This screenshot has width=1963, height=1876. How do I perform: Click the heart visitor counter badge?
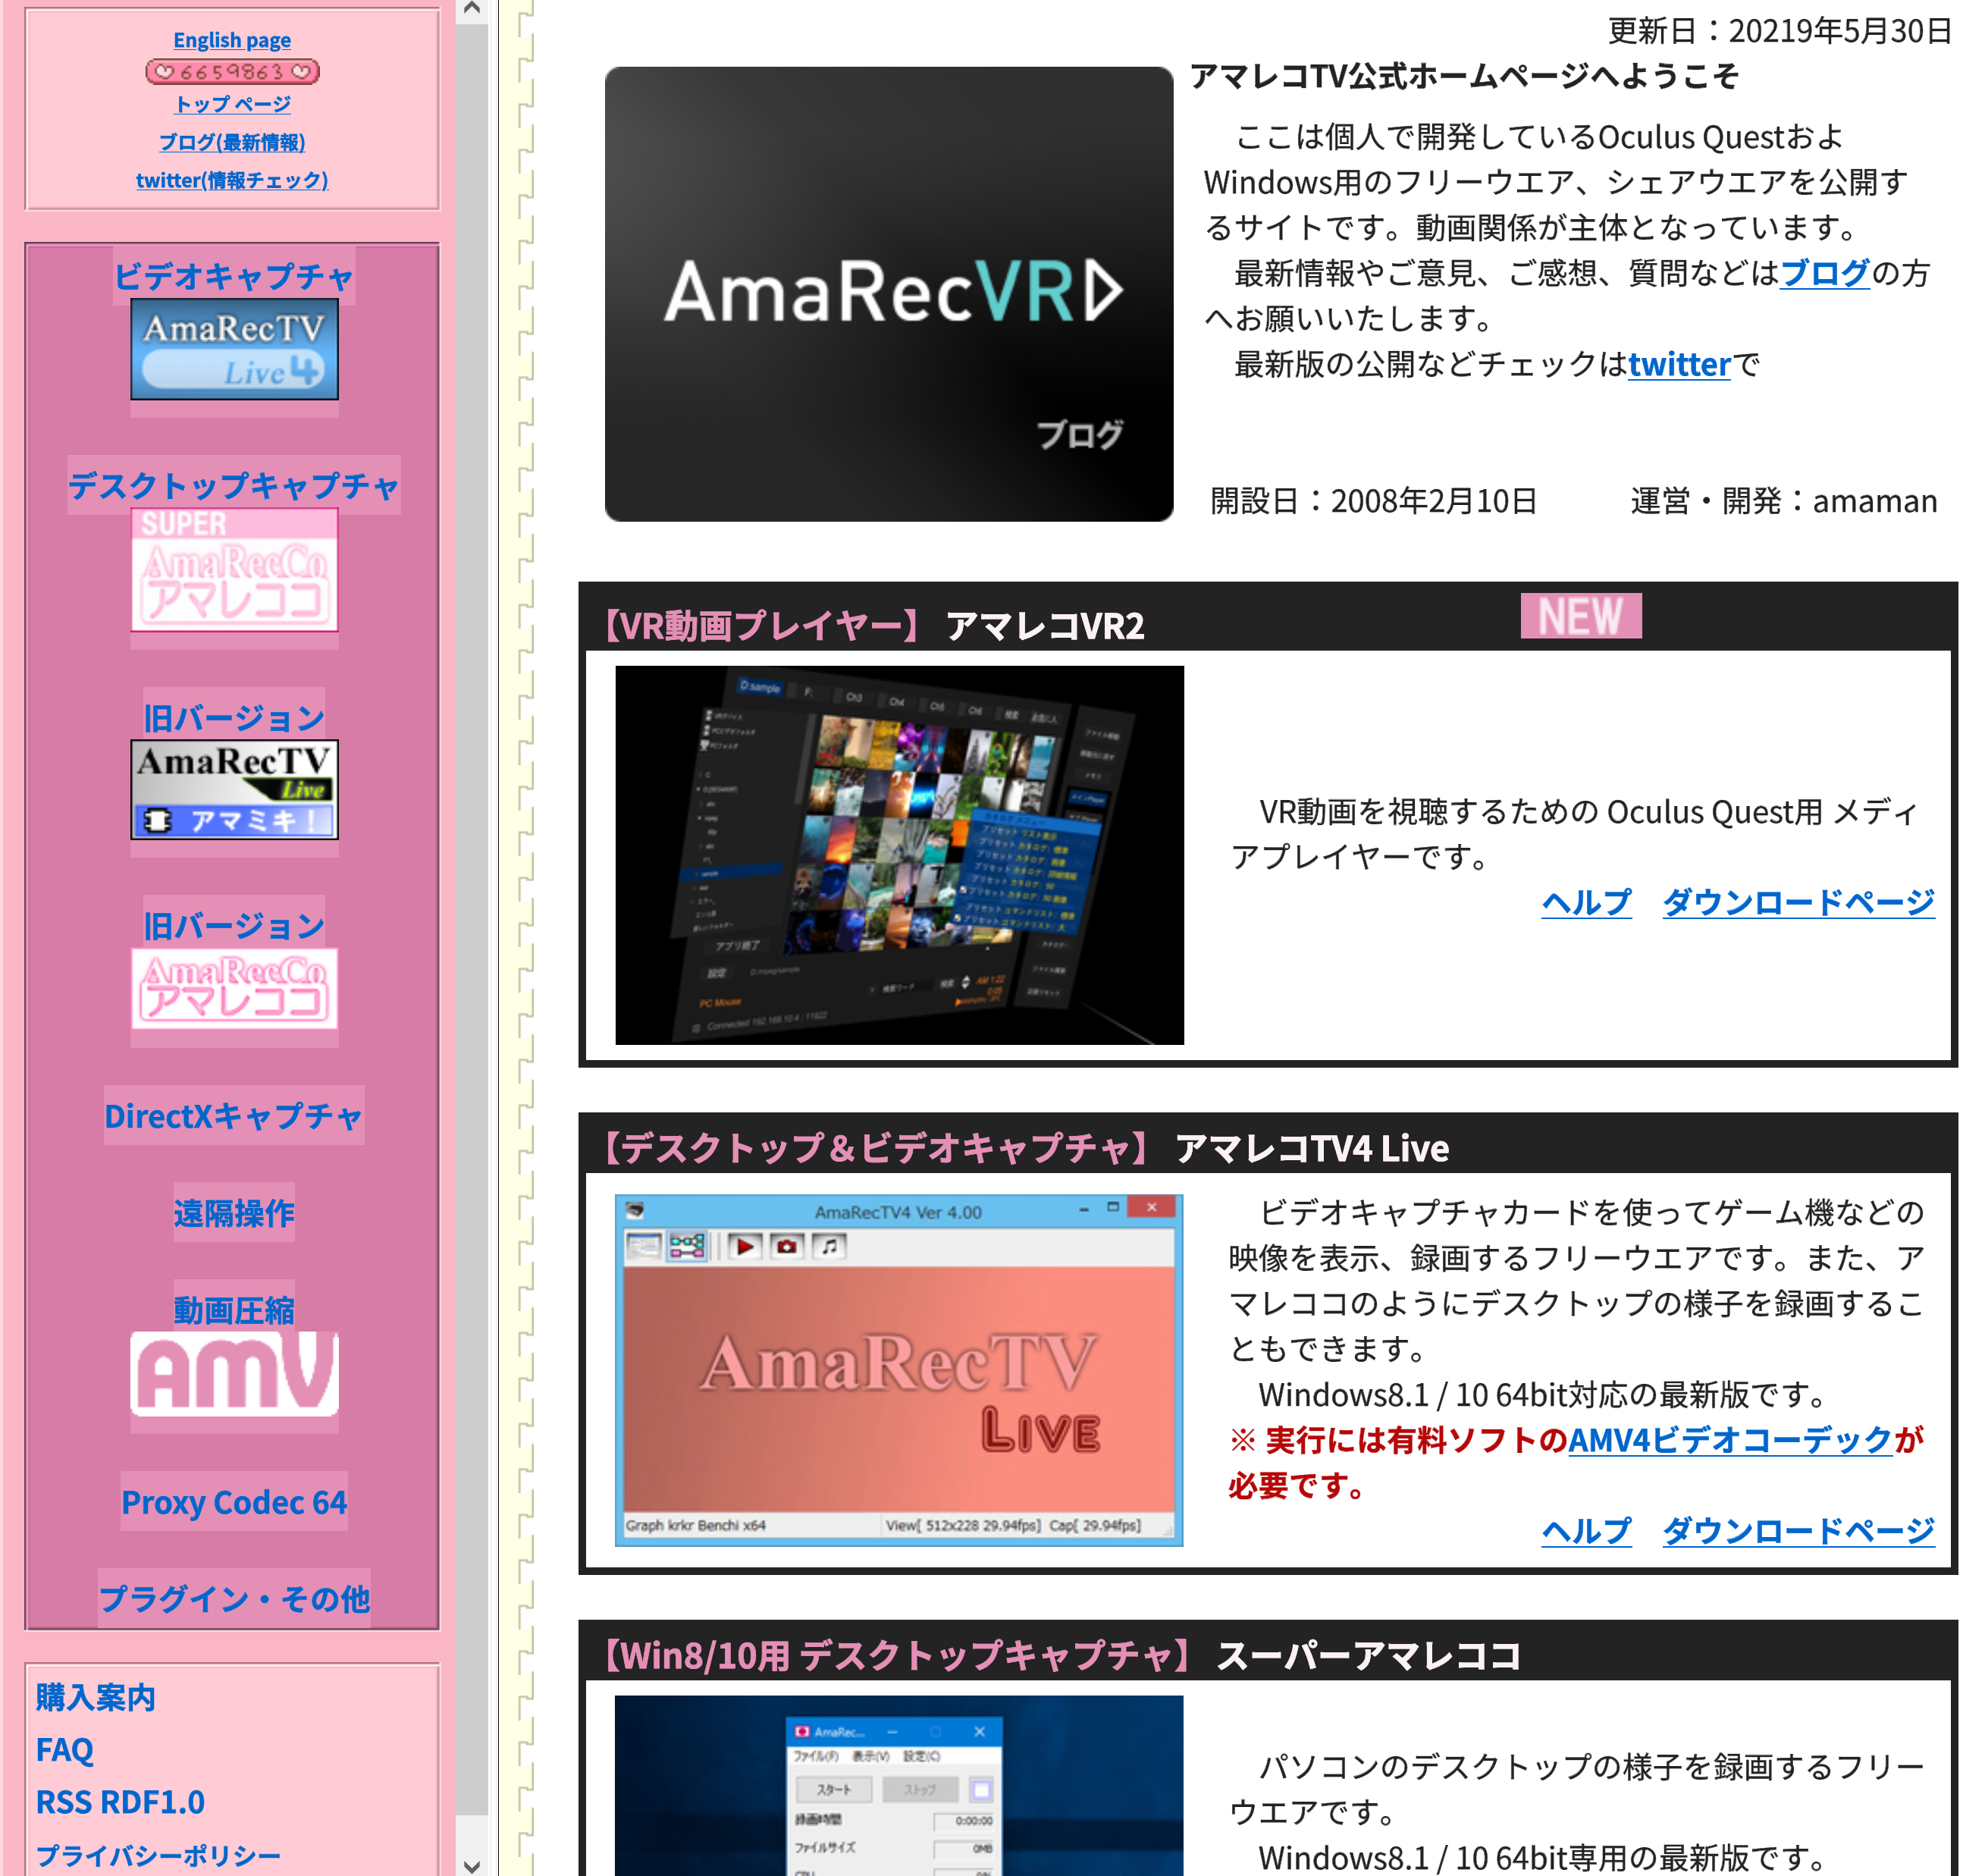click(232, 72)
